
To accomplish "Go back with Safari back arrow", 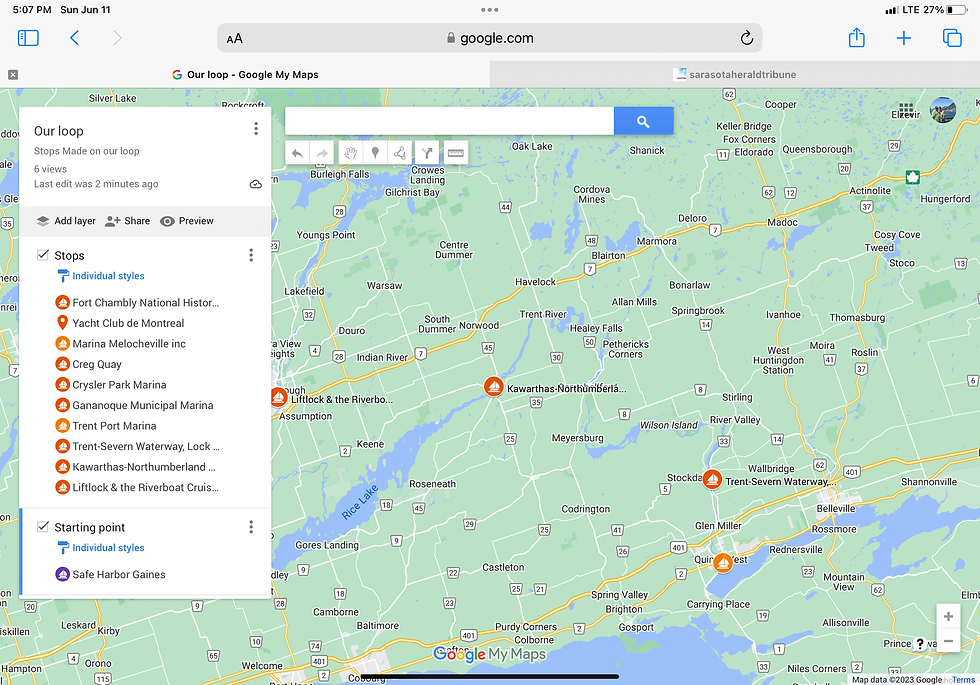I will [74, 38].
